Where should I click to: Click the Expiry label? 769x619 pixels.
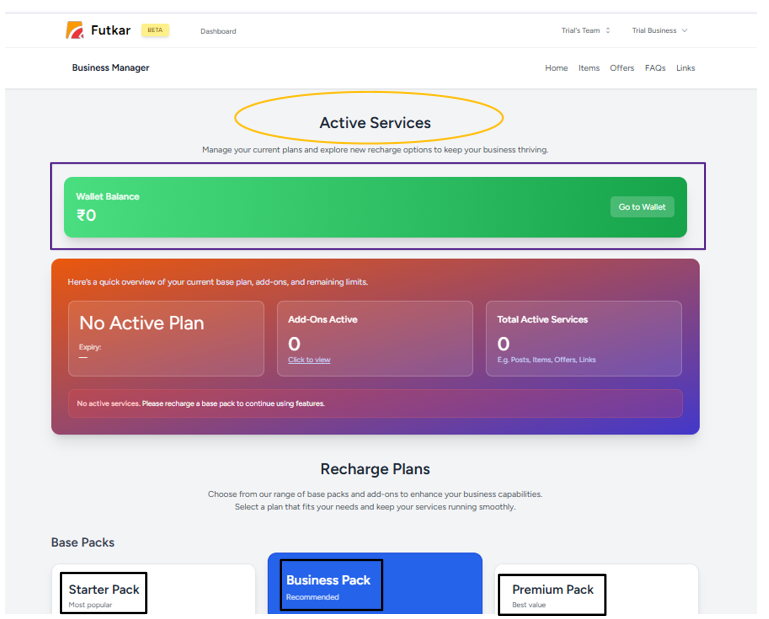[90, 347]
